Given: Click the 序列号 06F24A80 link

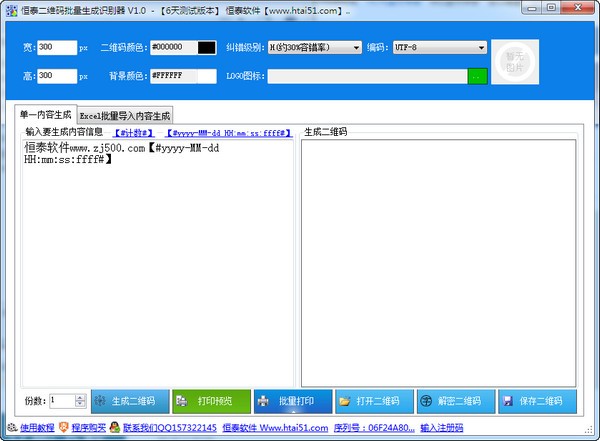Looking at the screenshot, I should point(374,428).
